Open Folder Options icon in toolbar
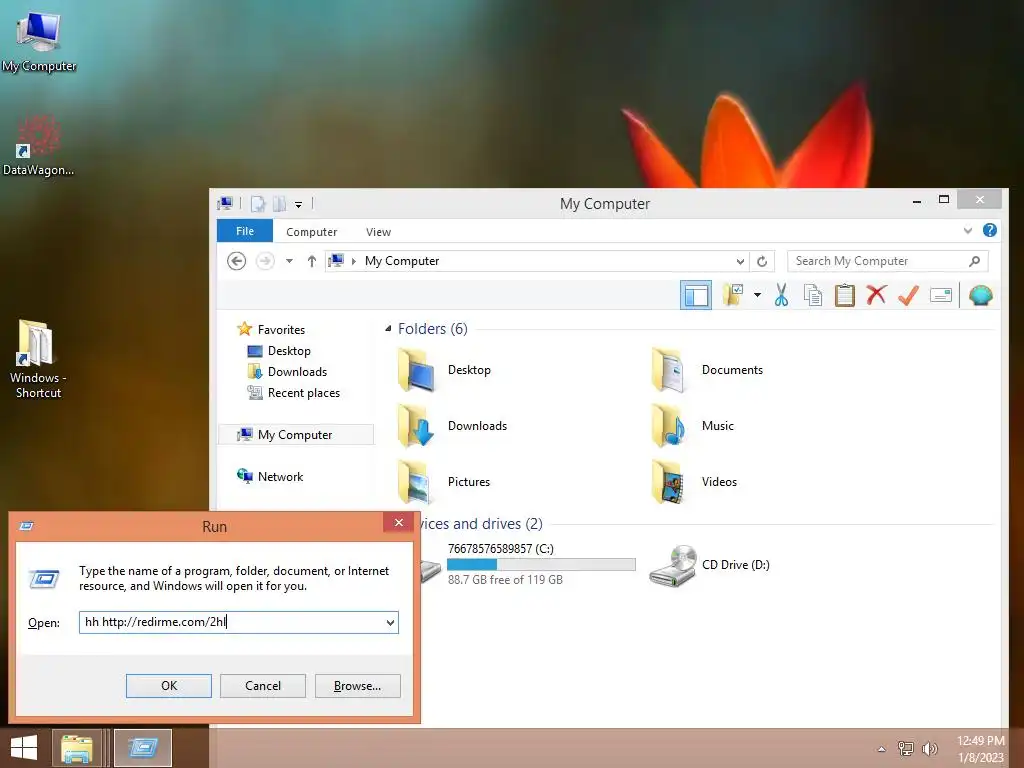Viewport: 1024px width, 768px height. coord(733,295)
